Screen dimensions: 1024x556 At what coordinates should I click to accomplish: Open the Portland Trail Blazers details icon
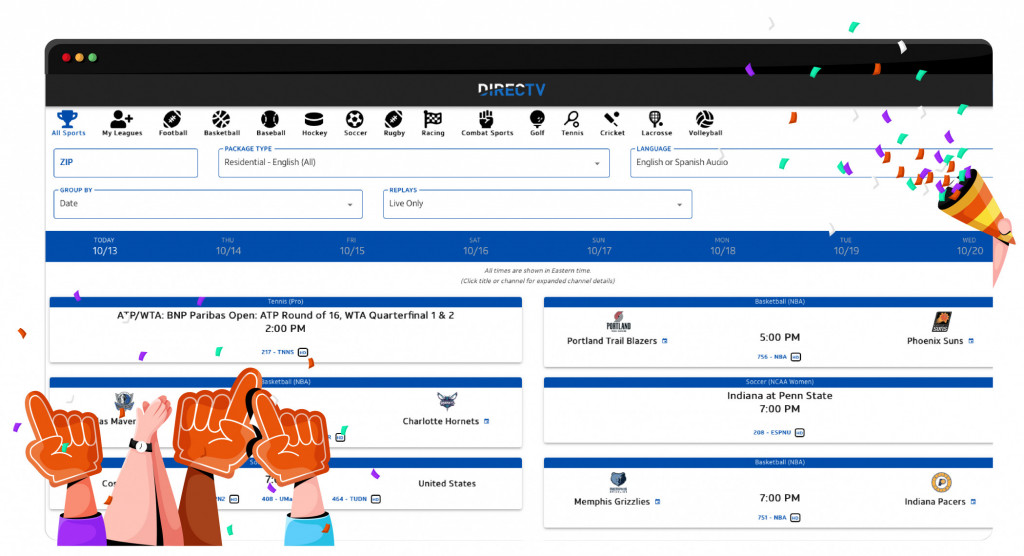[x=665, y=341]
